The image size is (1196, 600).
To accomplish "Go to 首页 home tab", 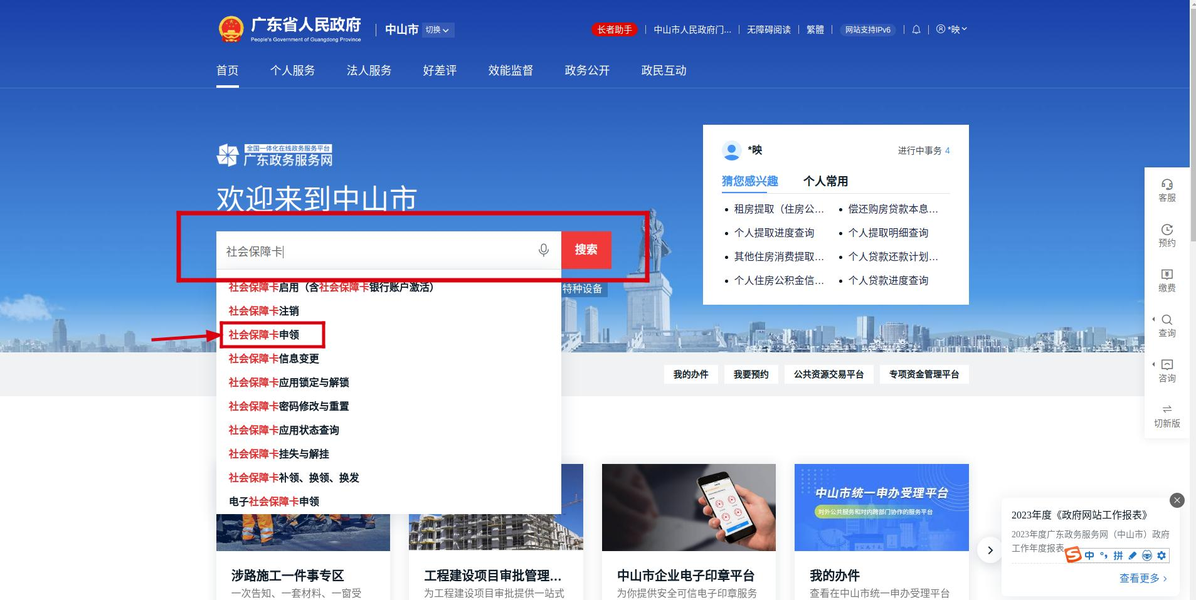I will coord(227,70).
